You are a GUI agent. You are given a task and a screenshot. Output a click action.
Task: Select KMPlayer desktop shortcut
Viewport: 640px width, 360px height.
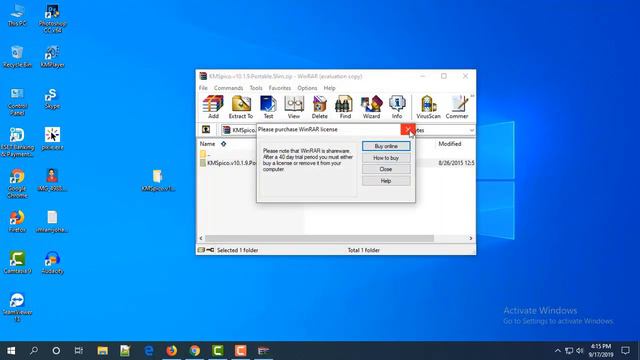(52, 57)
